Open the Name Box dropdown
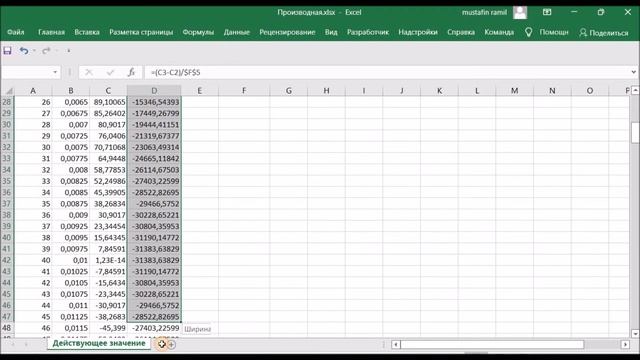Screen dimensions: 640x360 [55, 72]
